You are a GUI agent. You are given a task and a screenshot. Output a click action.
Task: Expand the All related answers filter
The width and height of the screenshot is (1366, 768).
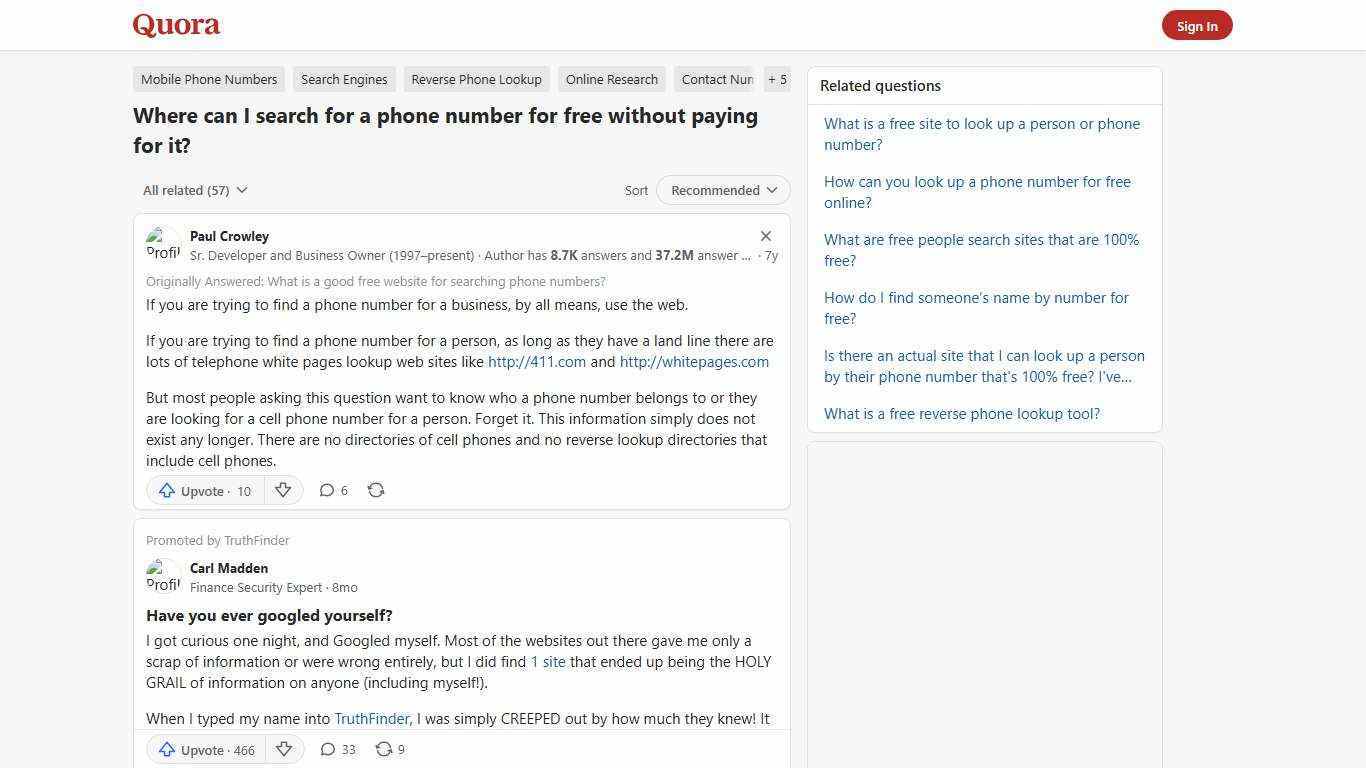[x=195, y=190]
